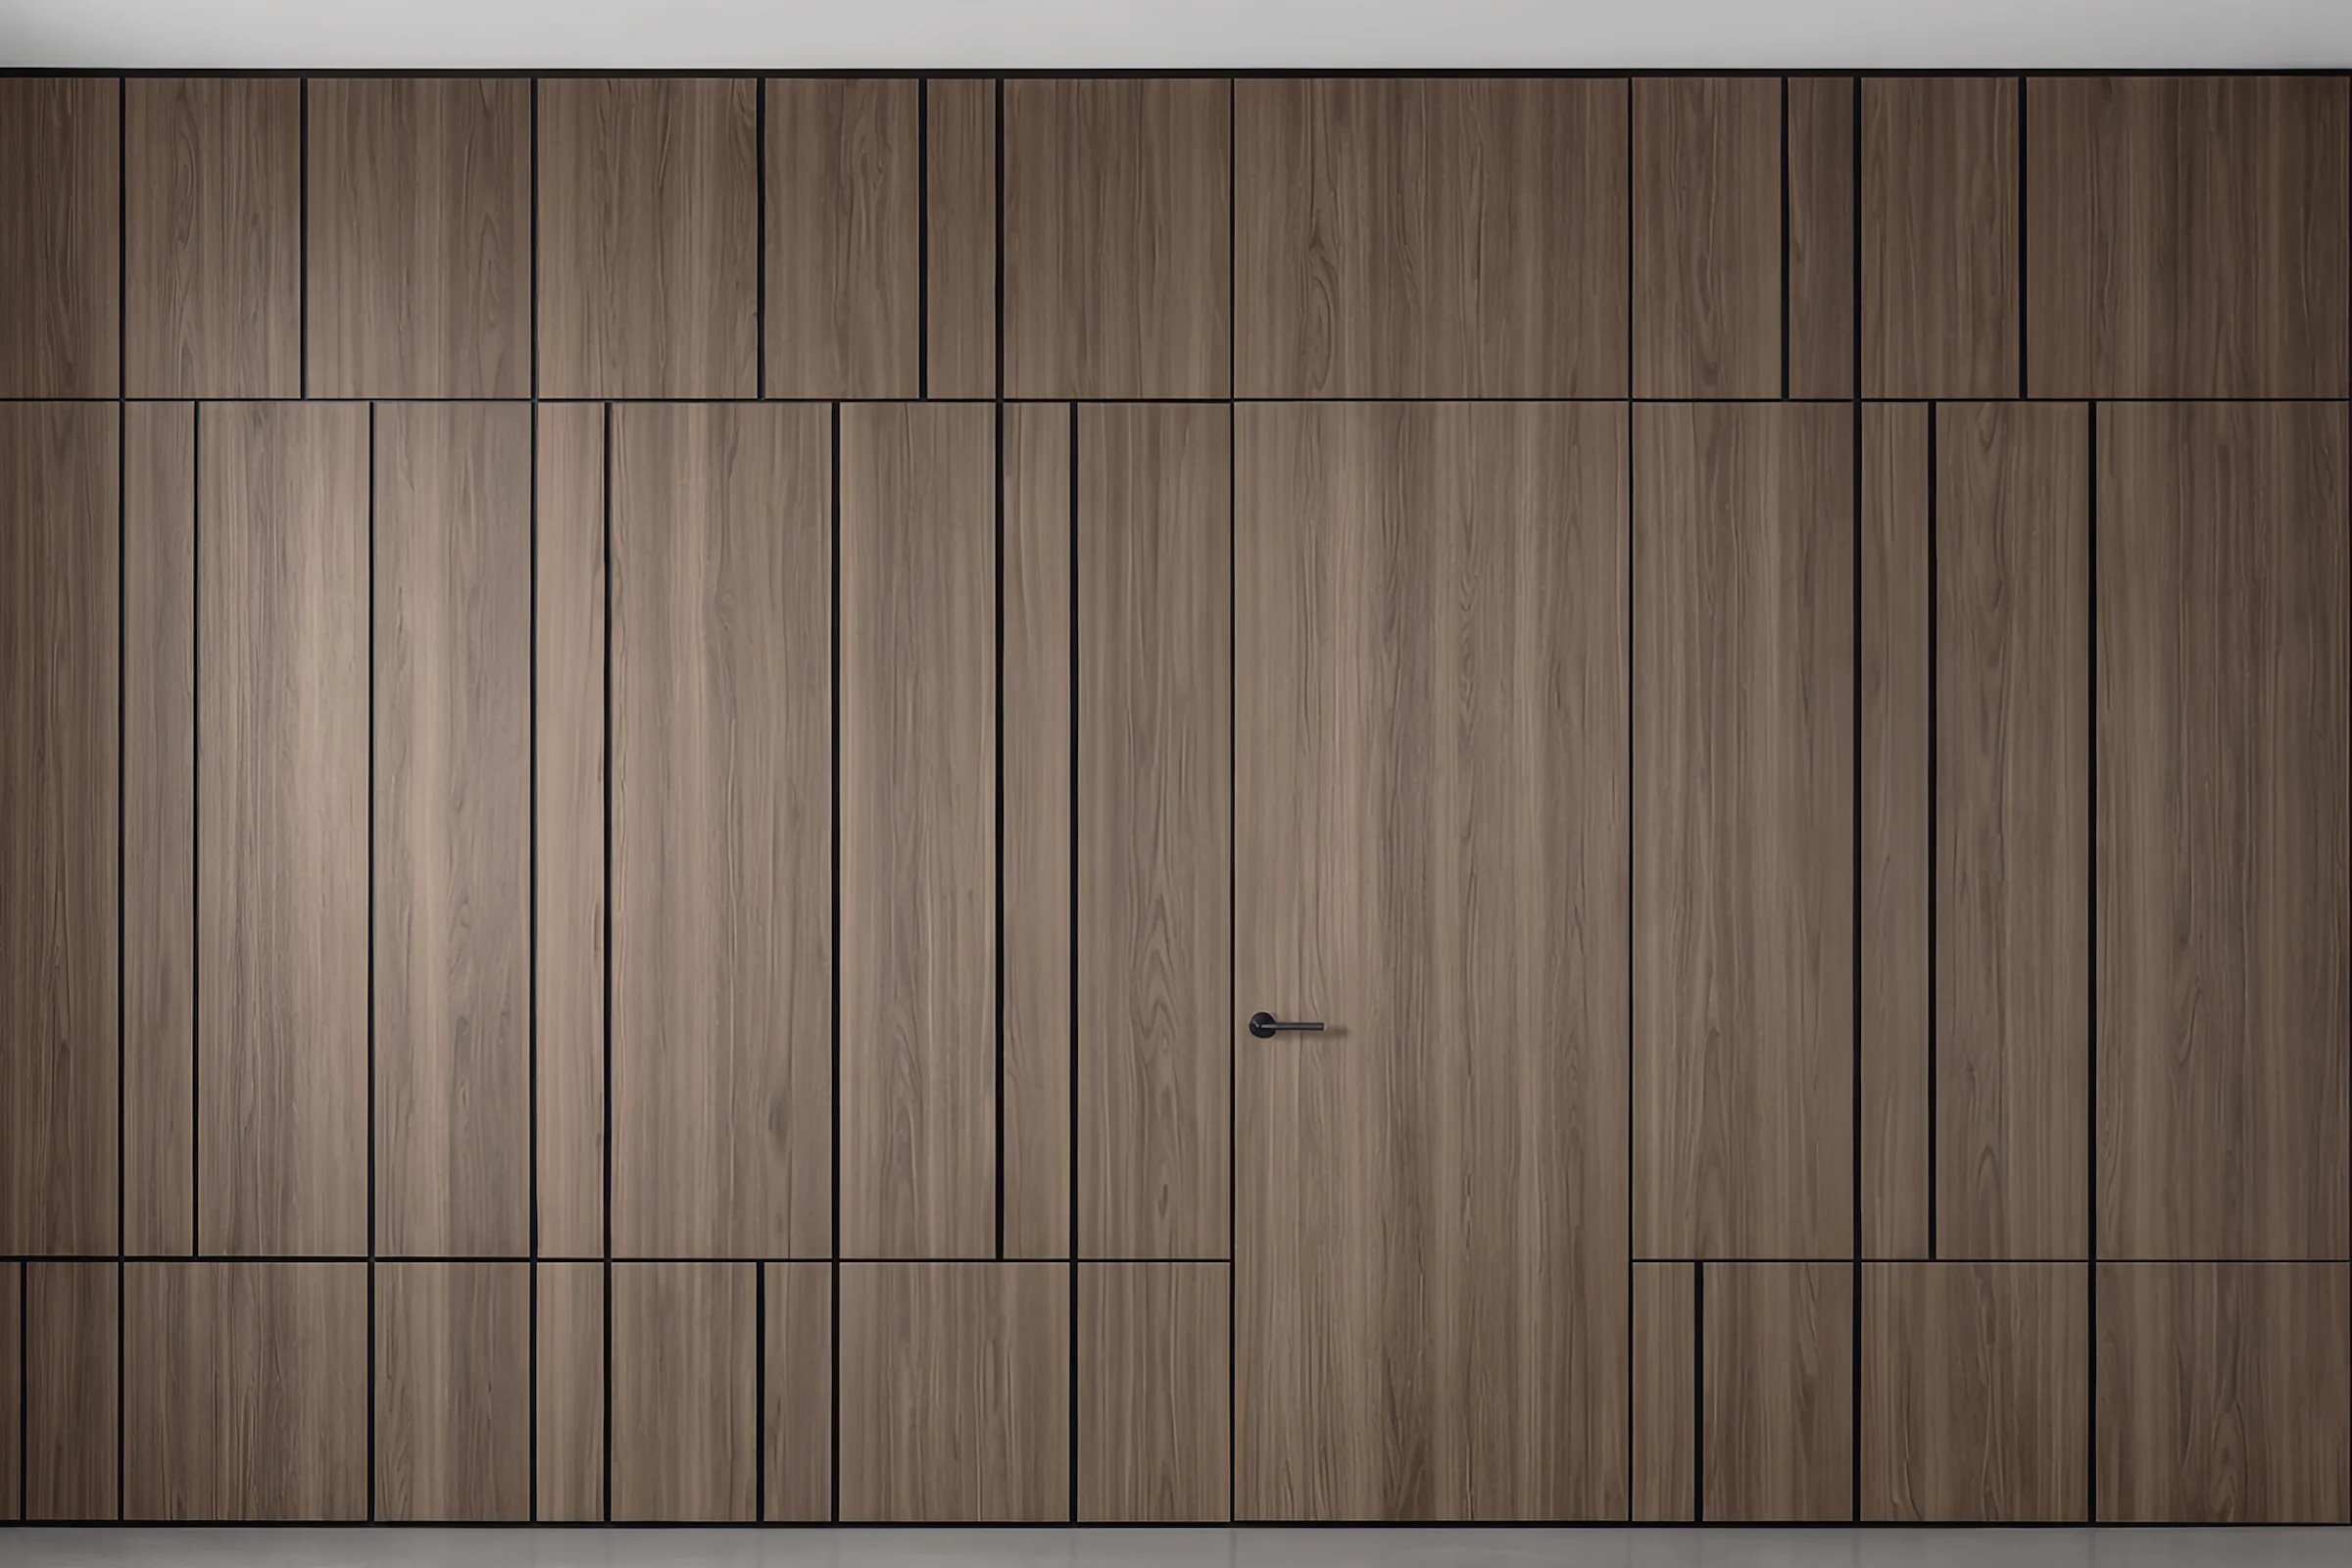Select the bottom-right corner wood panel

tap(2222, 1390)
